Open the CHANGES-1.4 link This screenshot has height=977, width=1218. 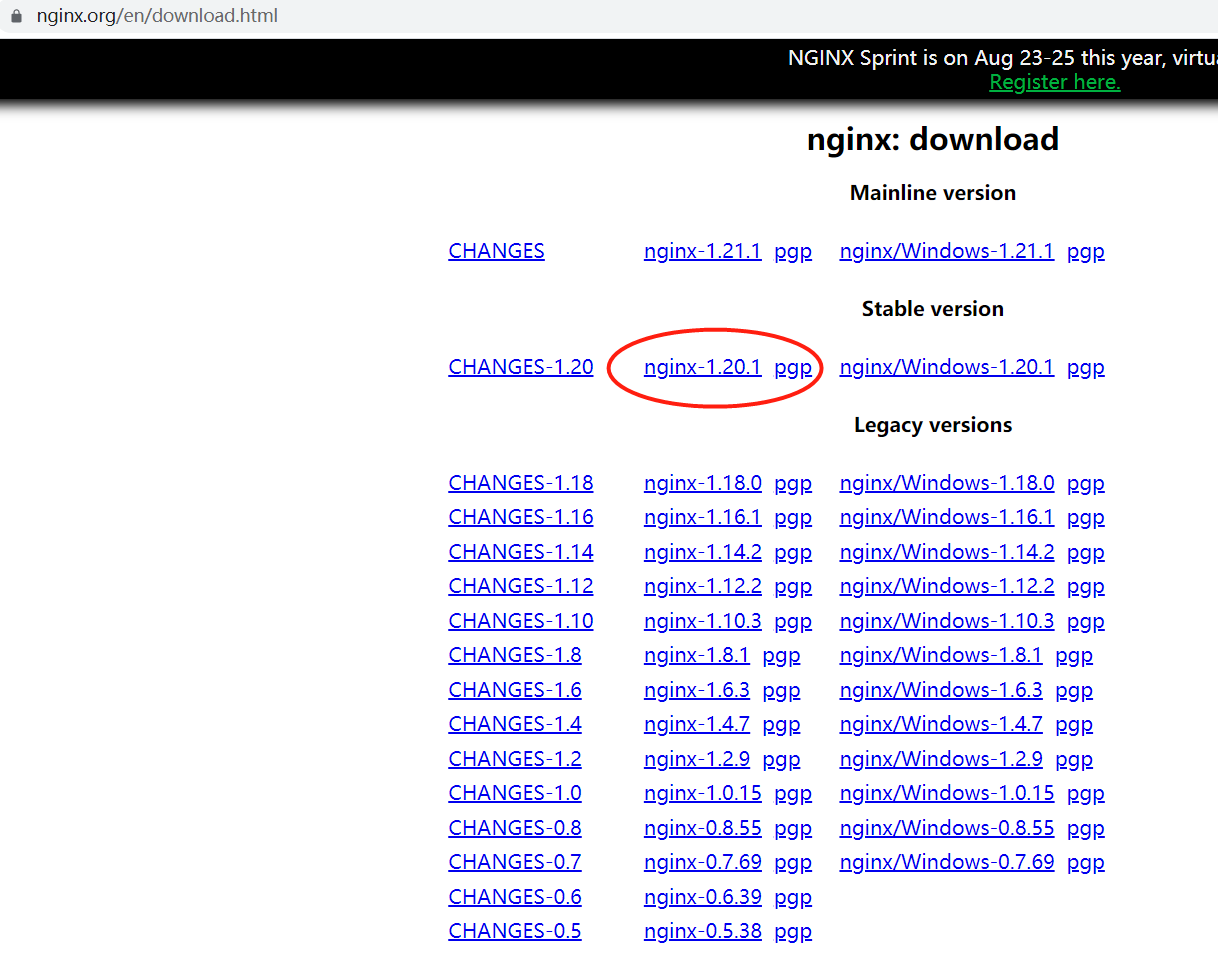click(x=515, y=724)
